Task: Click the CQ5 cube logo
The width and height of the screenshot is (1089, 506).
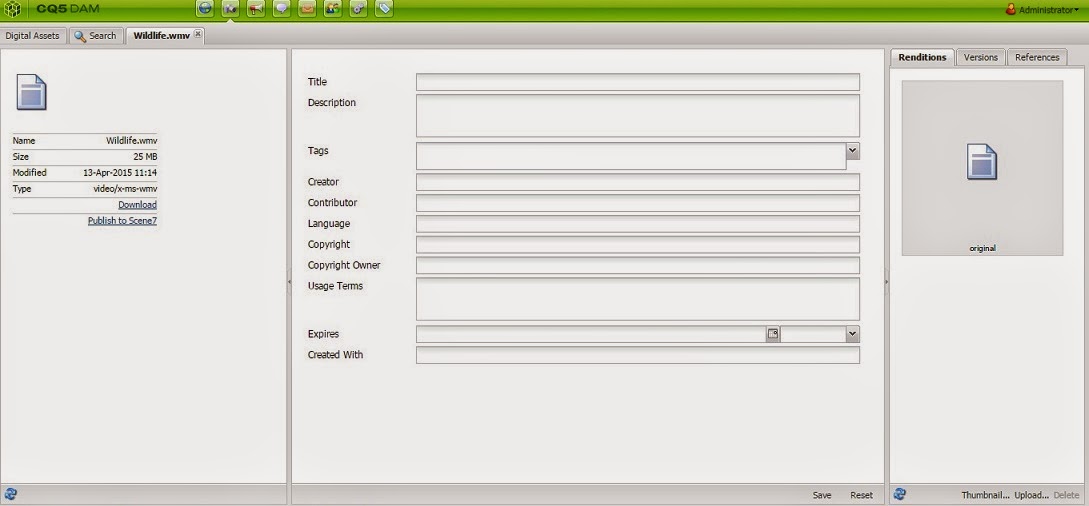Action: 13,9
